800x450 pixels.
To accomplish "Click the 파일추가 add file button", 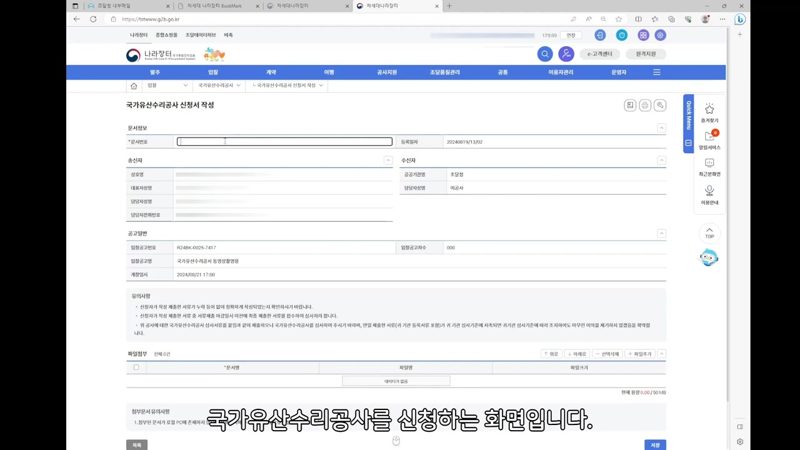I will [640, 354].
